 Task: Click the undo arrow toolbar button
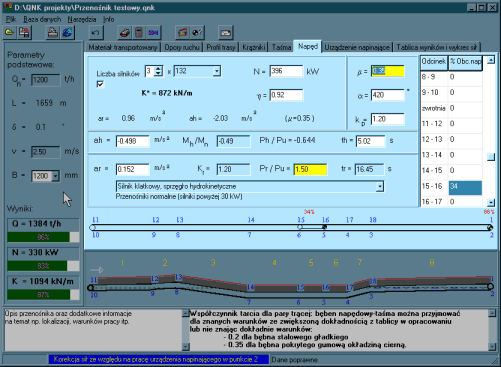(x=96, y=33)
